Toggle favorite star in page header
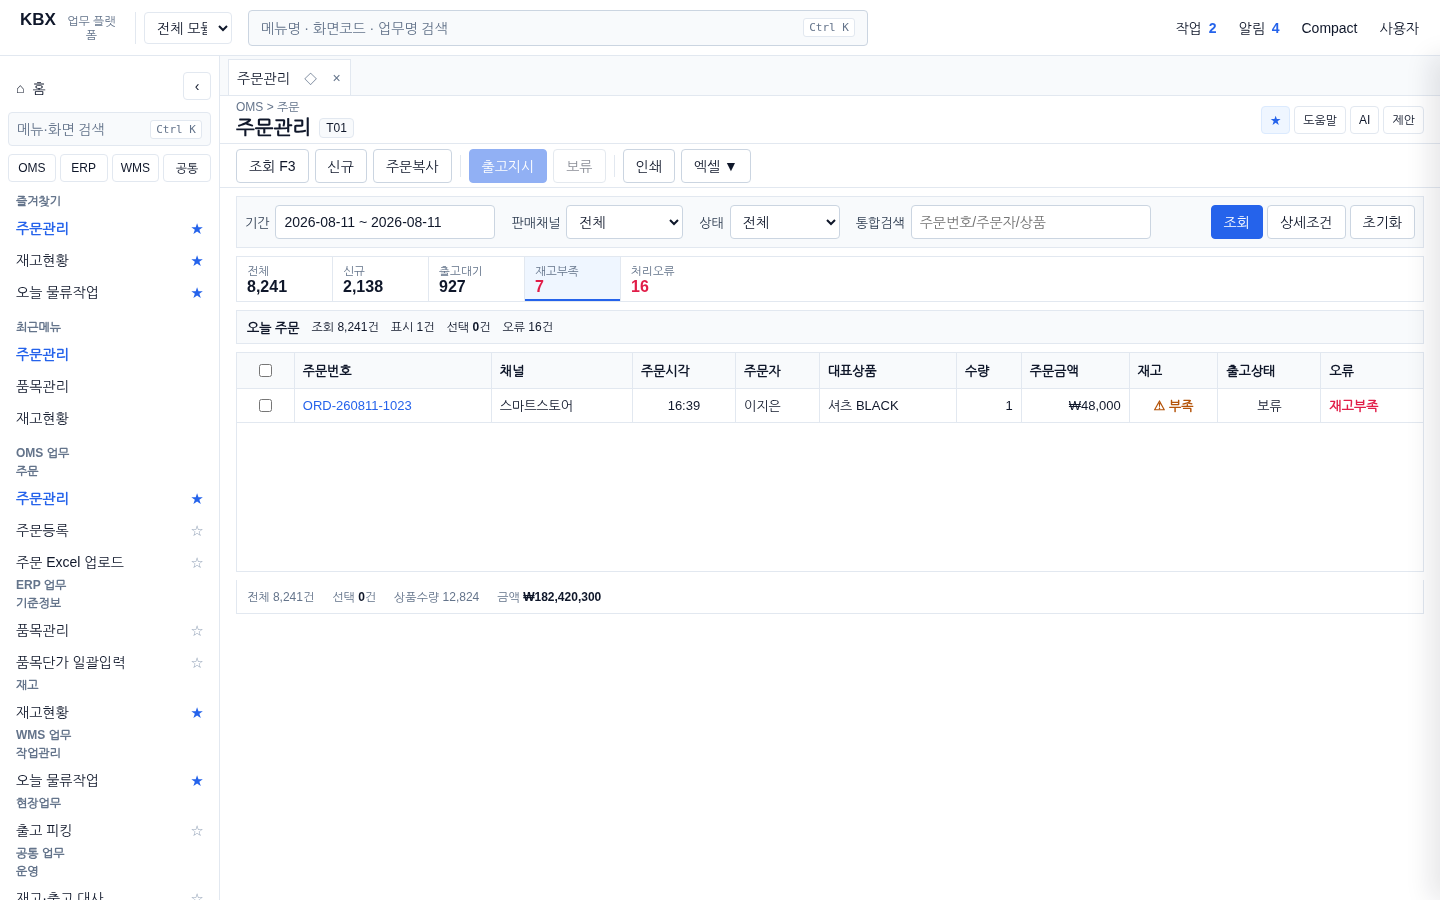1440x900 pixels. pyautogui.click(x=1275, y=120)
